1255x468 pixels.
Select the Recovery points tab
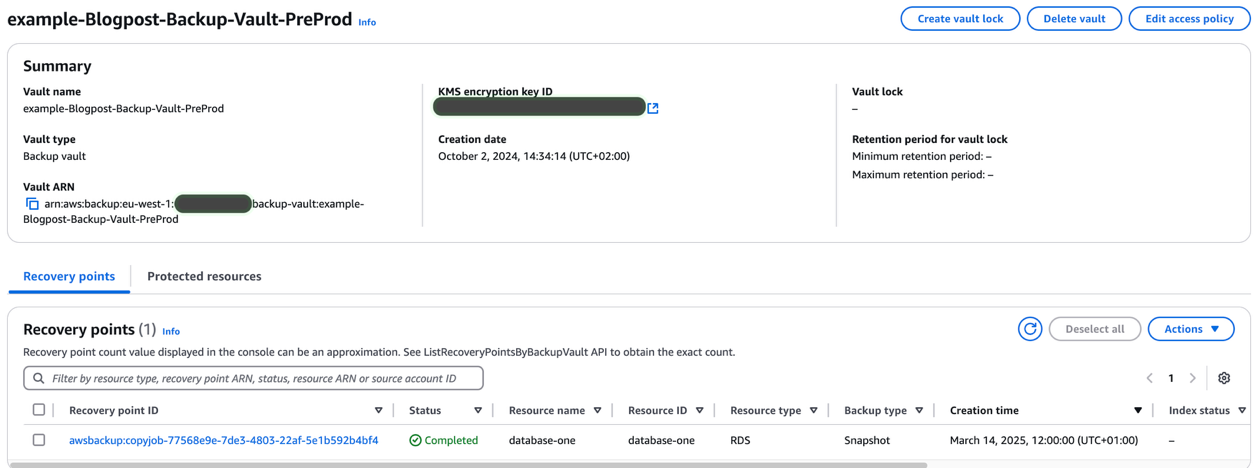tap(69, 276)
